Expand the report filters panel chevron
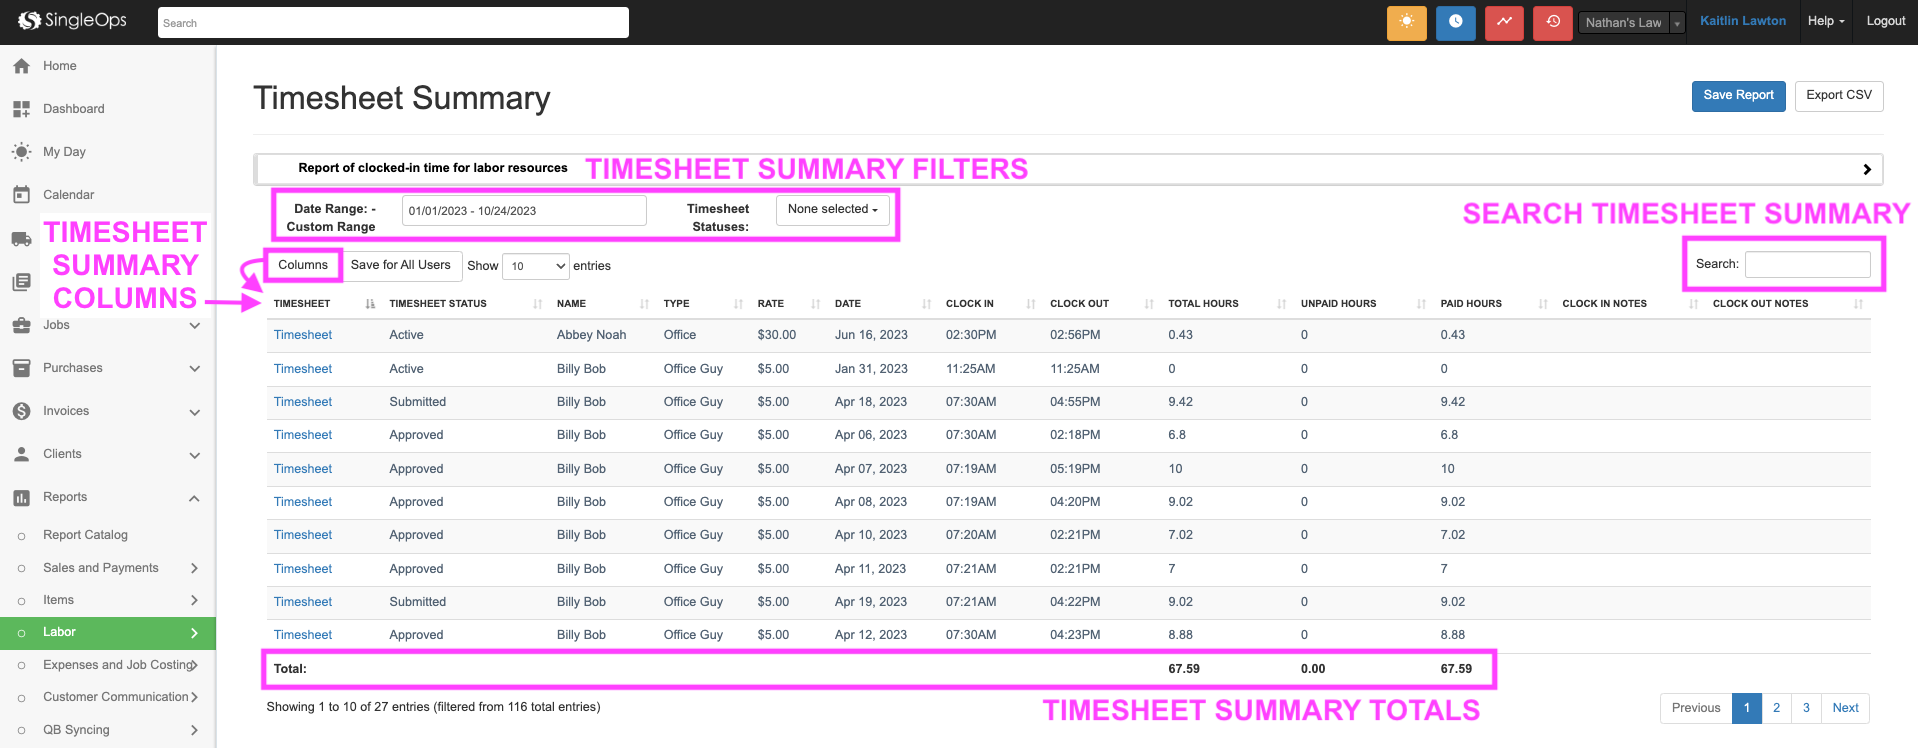The image size is (1918, 748). (1866, 170)
